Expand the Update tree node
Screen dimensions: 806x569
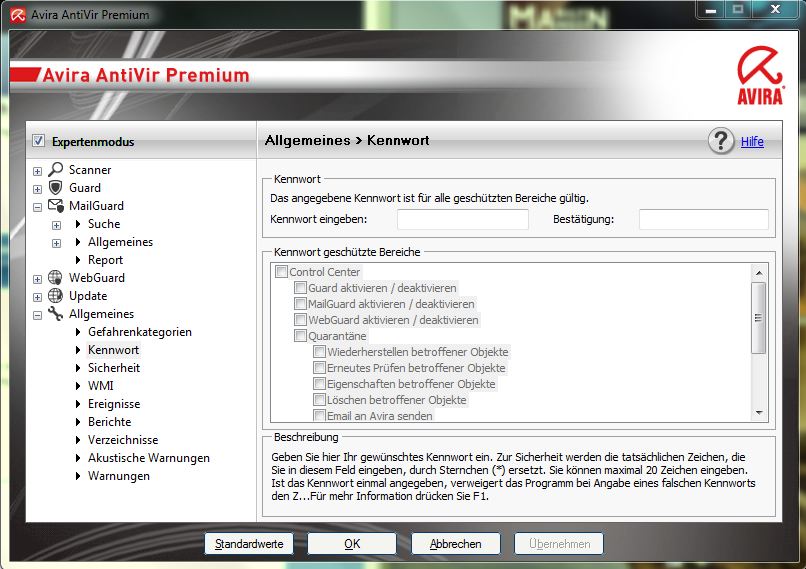pyautogui.click(x=38, y=297)
